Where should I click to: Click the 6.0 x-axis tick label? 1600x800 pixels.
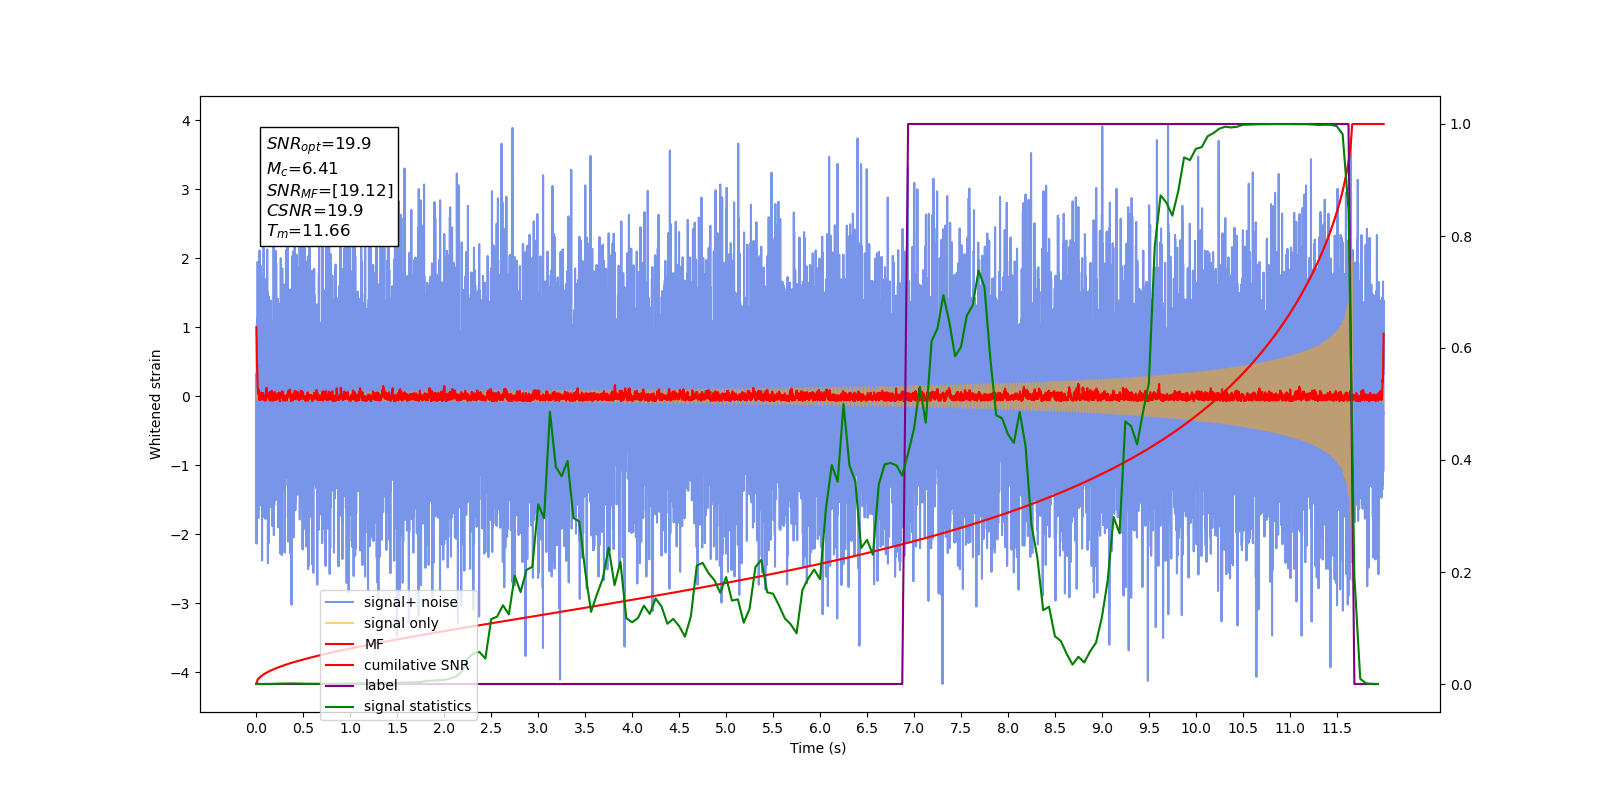pyautogui.click(x=820, y=728)
